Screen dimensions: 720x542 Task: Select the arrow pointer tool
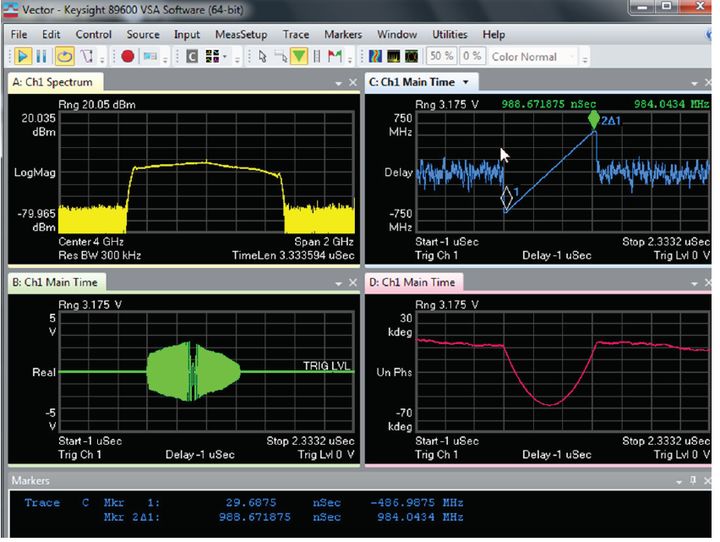(x=262, y=57)
